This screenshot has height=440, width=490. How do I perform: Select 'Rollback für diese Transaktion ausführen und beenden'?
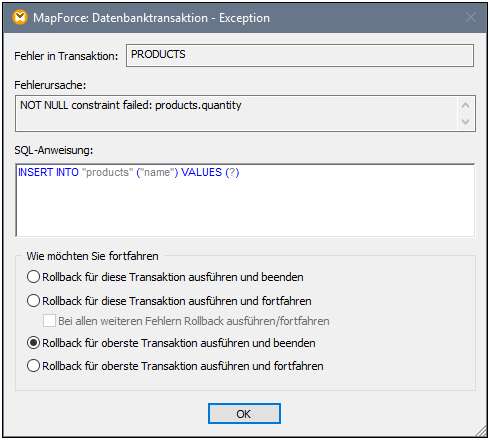[165, 277]
